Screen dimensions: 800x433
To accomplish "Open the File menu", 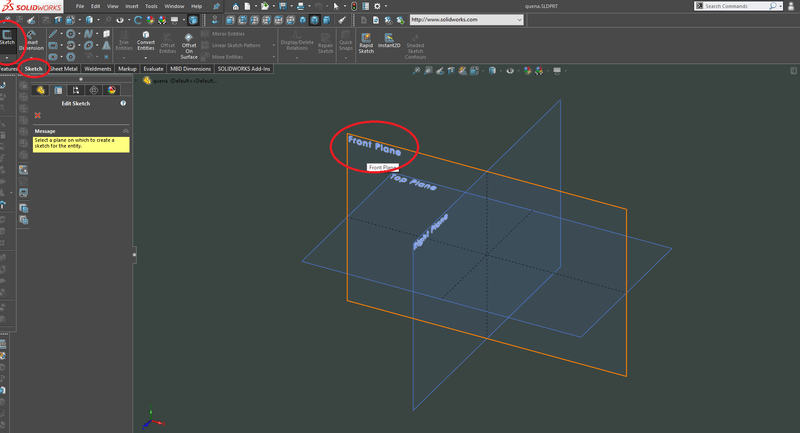I will (x=80, y=6).
